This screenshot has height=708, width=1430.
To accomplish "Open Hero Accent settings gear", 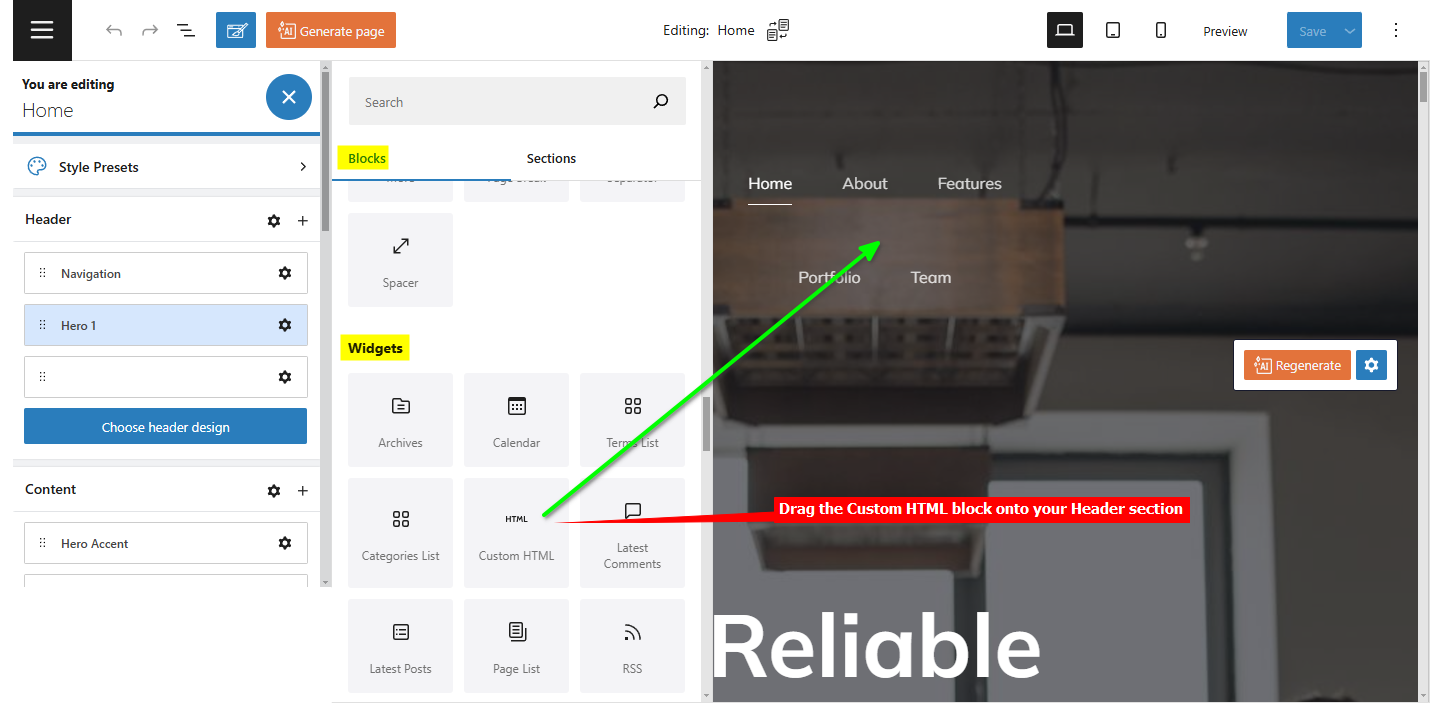I will coord(285,543).
